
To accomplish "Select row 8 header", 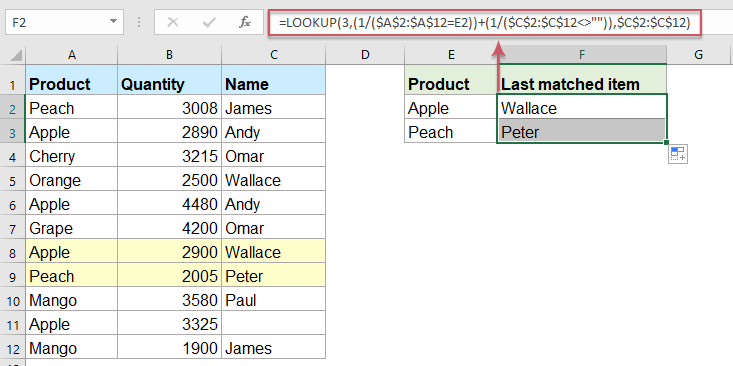I will 12,252.
